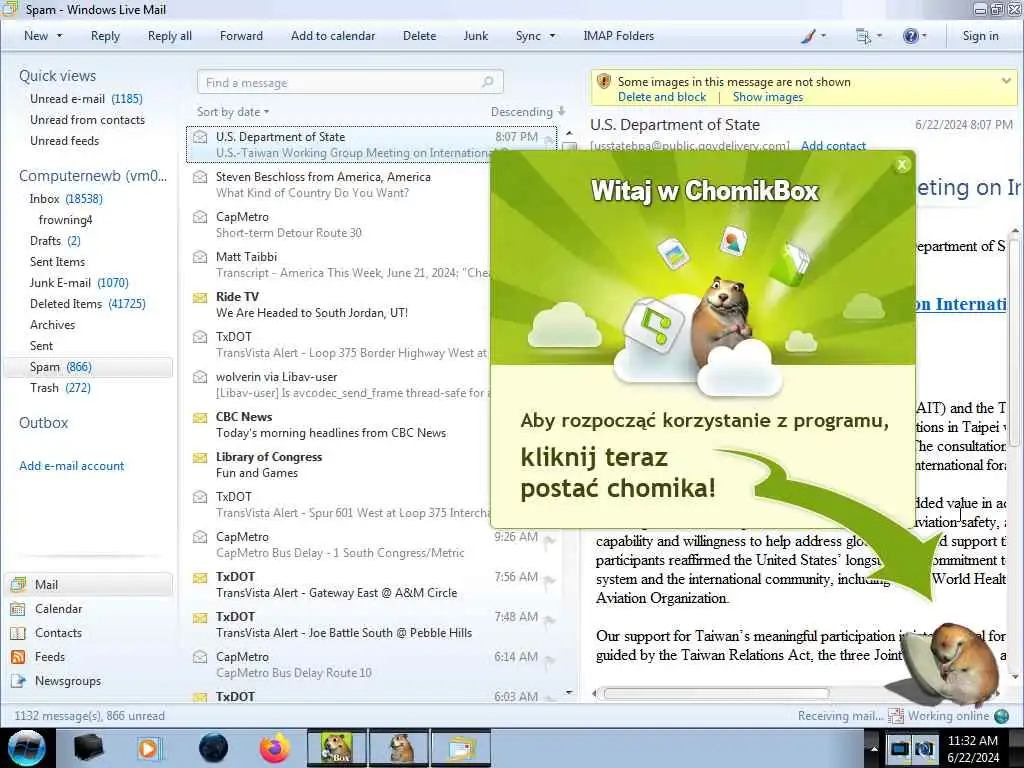The height and width of the screenshot is (768, 1024).
Task: Click message list scroll down arrow
Action: pyautogui.click(x=569, y=692)
